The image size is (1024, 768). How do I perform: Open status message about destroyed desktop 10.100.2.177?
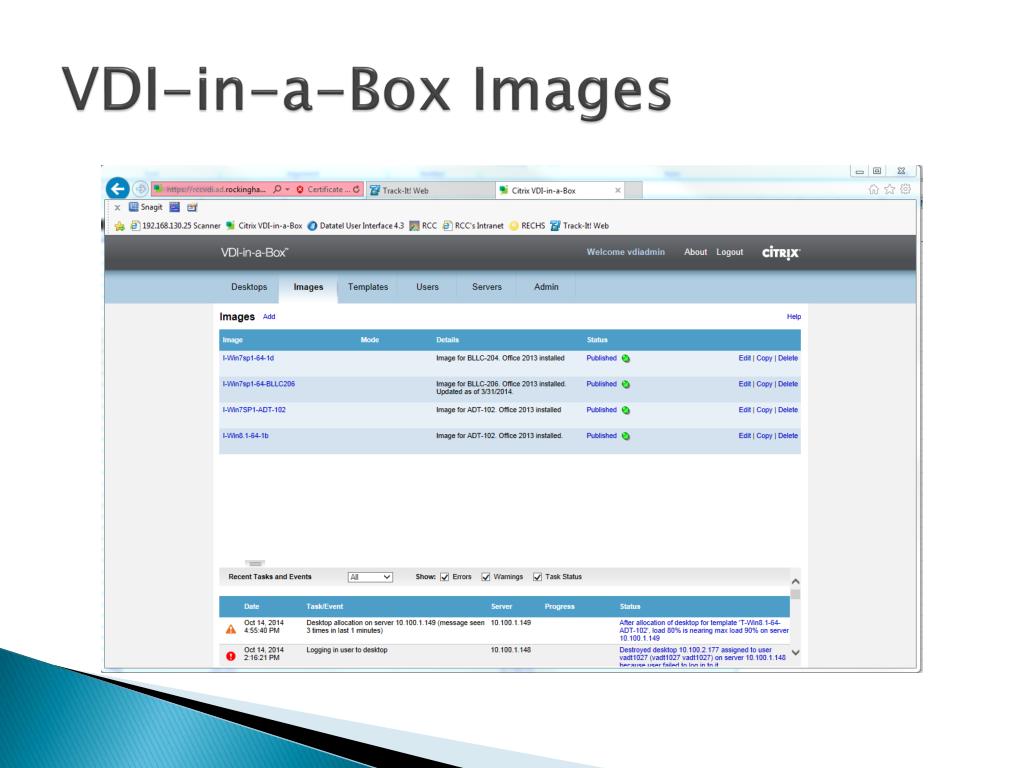703,658
